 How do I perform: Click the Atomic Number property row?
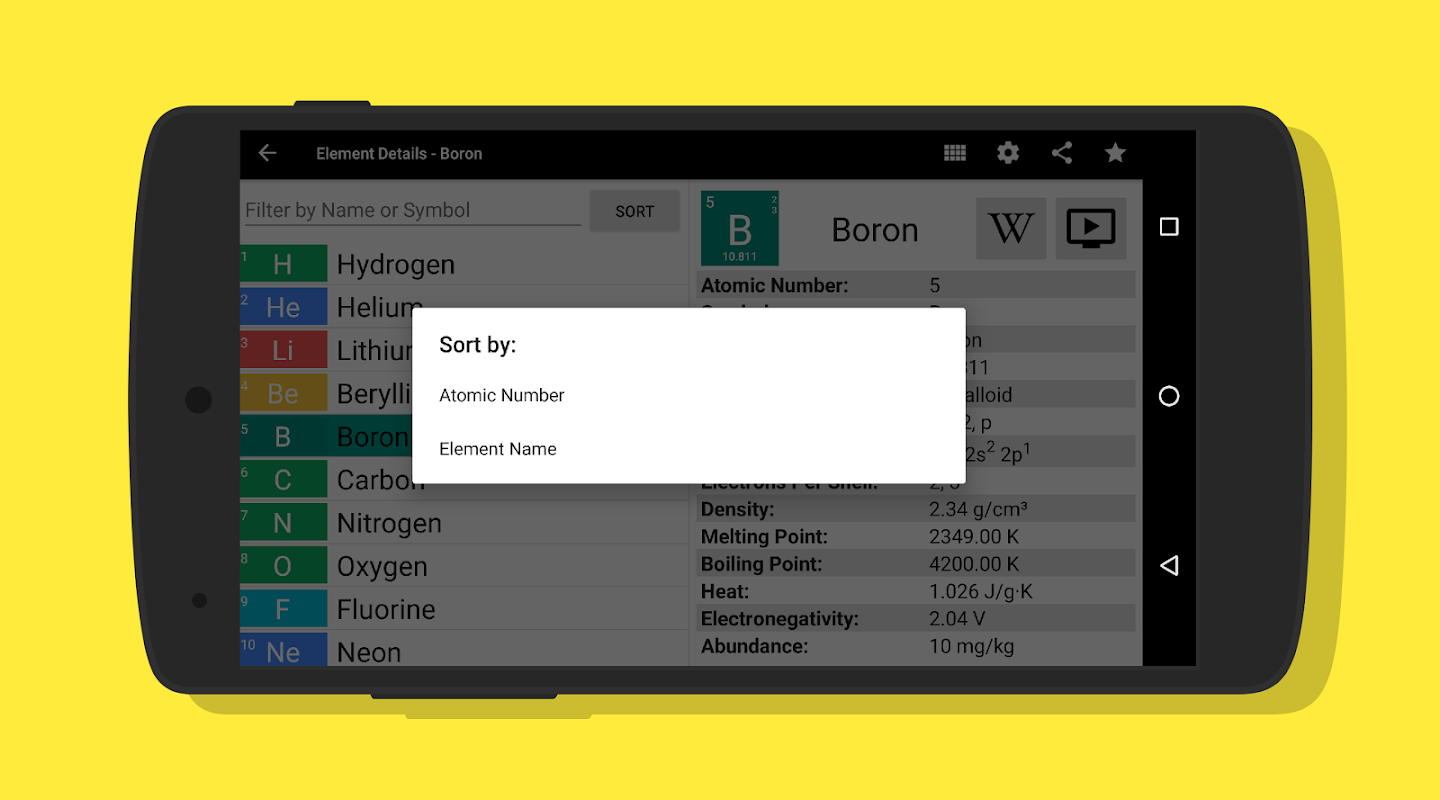(917, 285)
